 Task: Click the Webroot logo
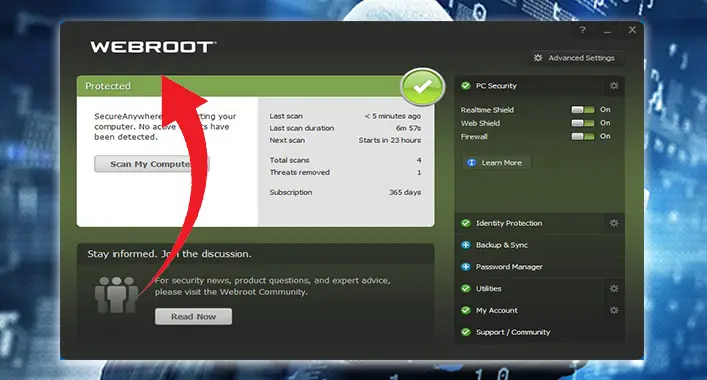[x=153, y=47]
